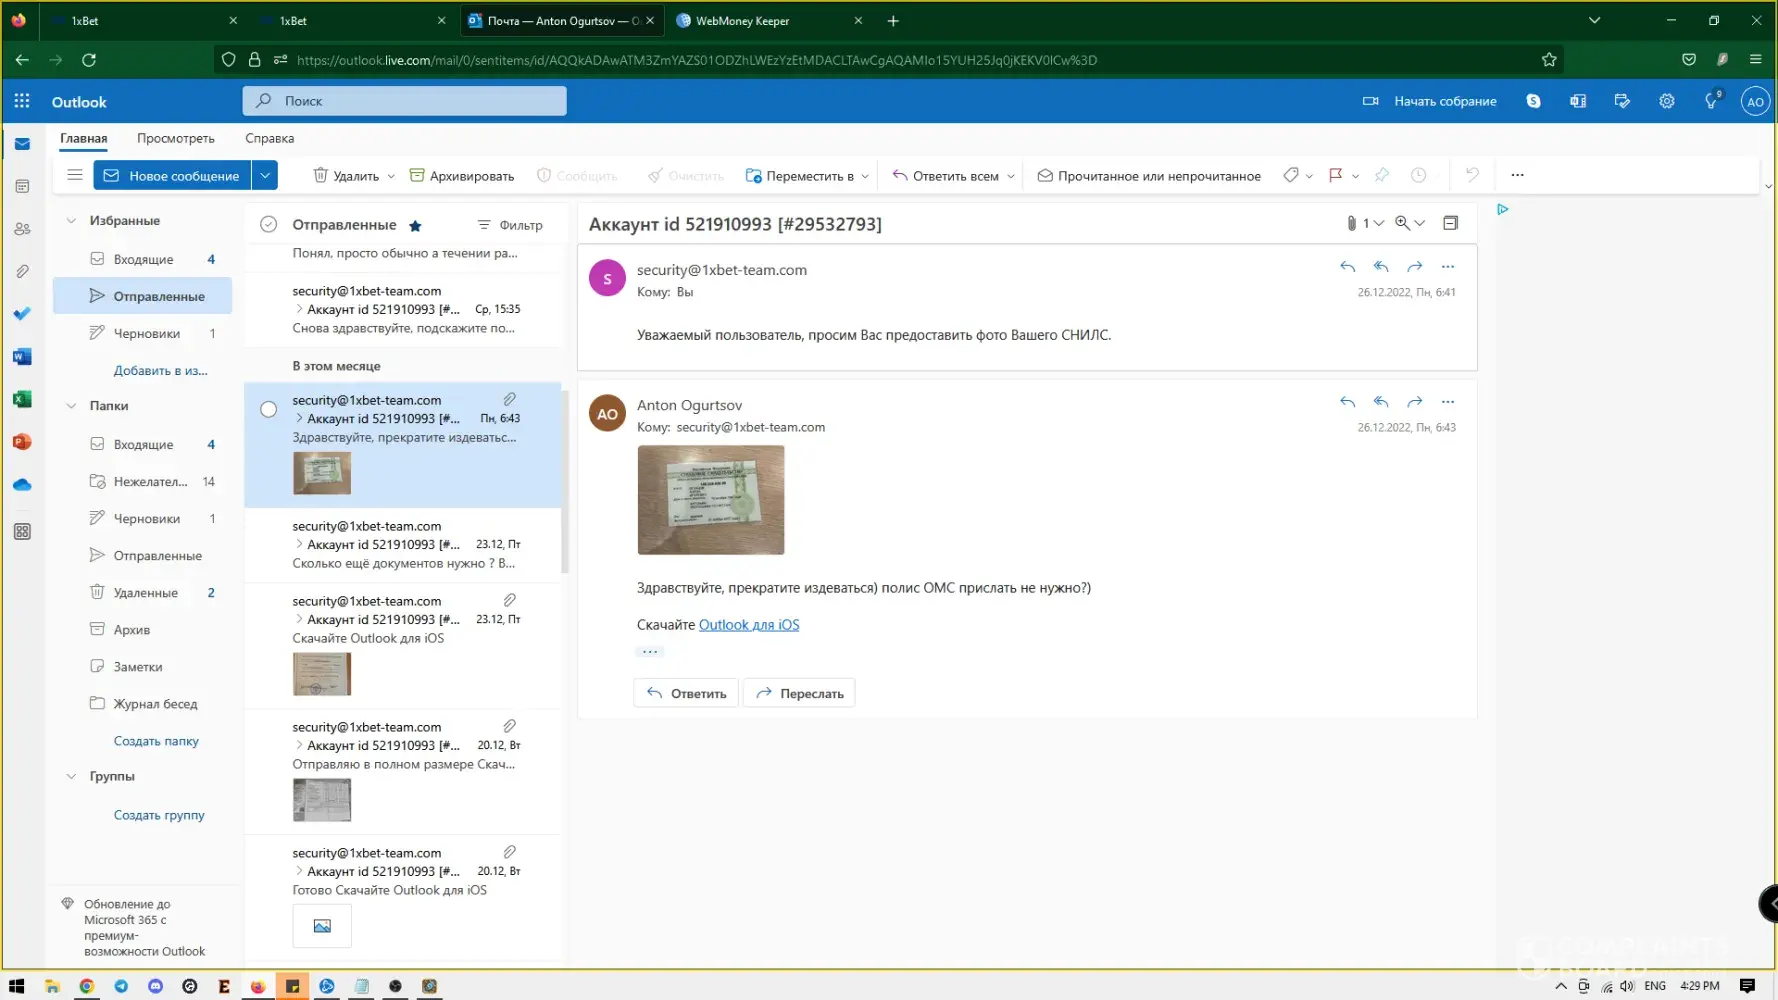This screenshot has width=1778, height=1000.
Task: Open People contacts in the left rail
Action: click(x=22, y=229)
